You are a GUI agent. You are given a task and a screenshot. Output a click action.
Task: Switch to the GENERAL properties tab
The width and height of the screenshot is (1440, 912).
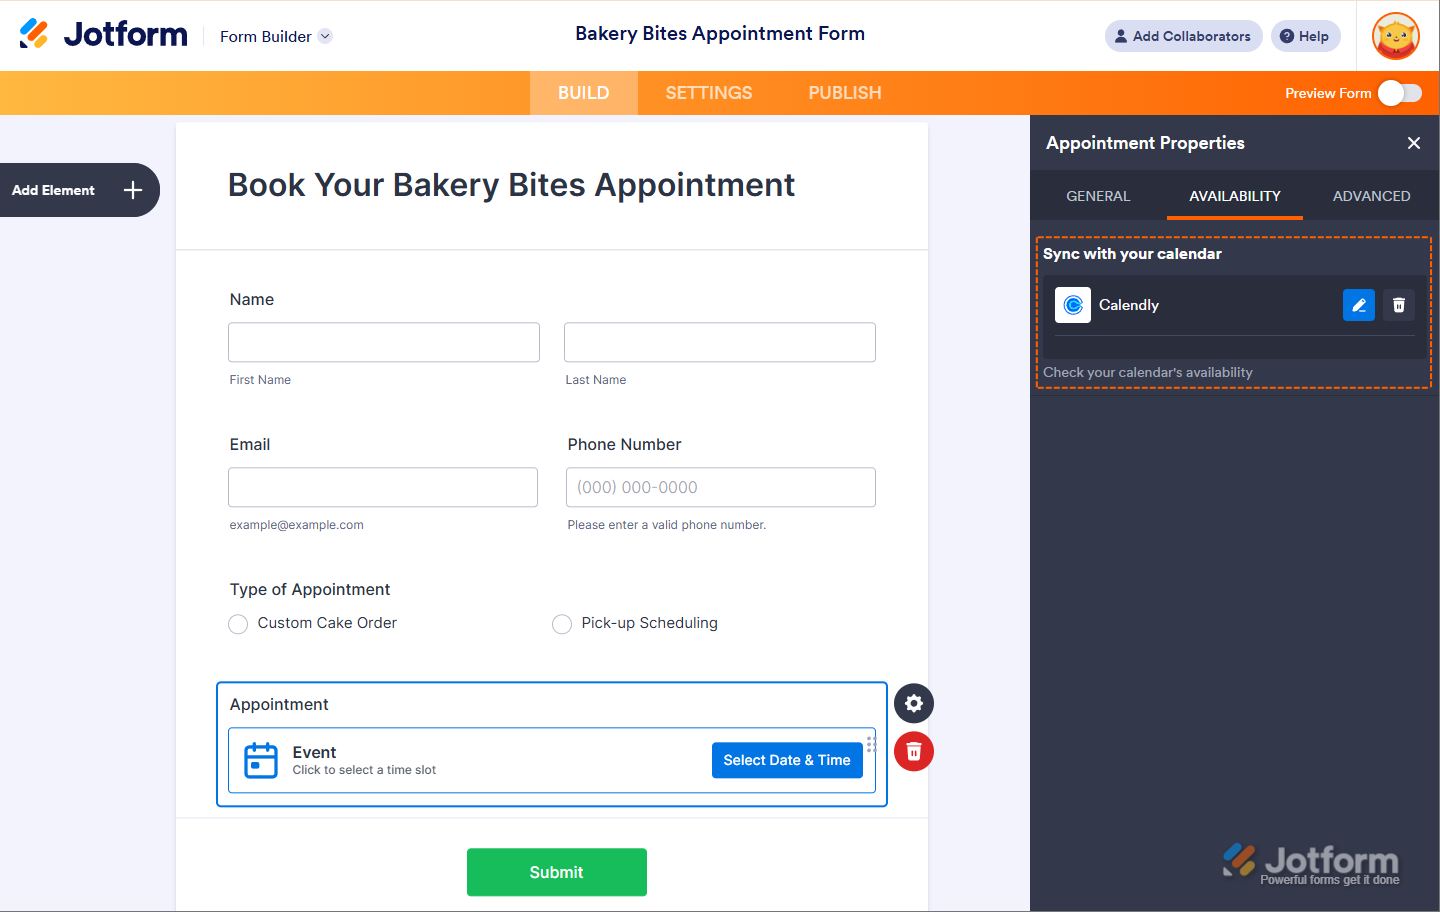[1098, 196]
